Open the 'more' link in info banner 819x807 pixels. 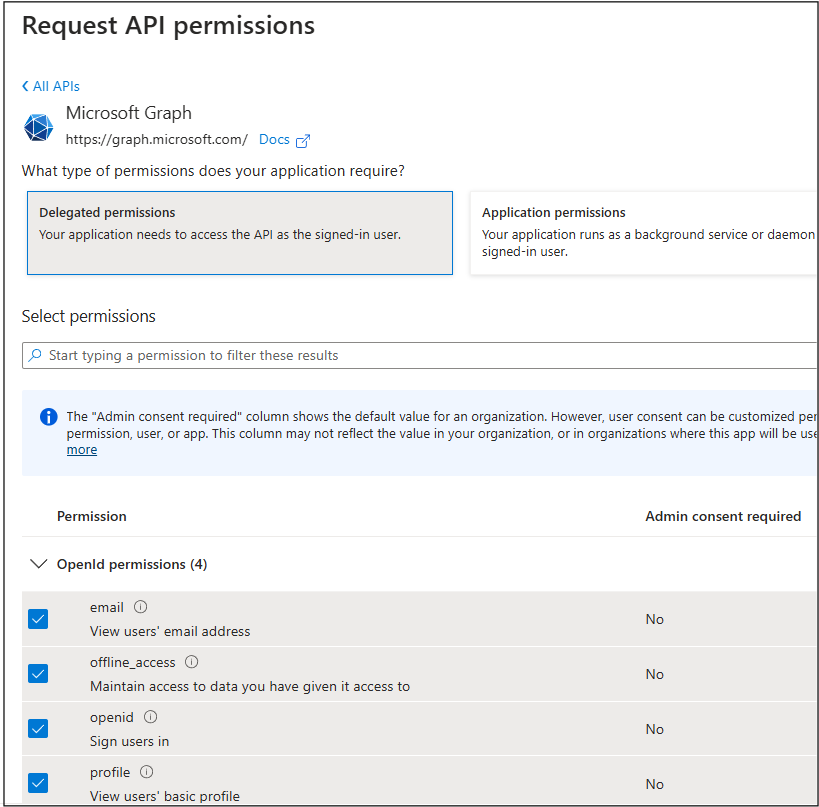(82, 450)
